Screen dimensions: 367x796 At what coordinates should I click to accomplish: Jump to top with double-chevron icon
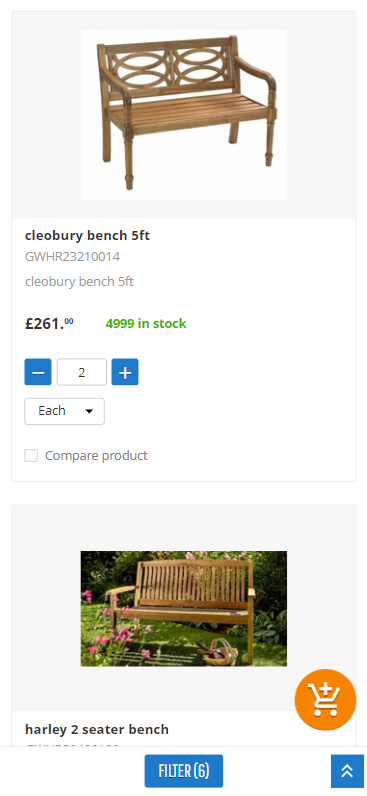pos(347,771)
